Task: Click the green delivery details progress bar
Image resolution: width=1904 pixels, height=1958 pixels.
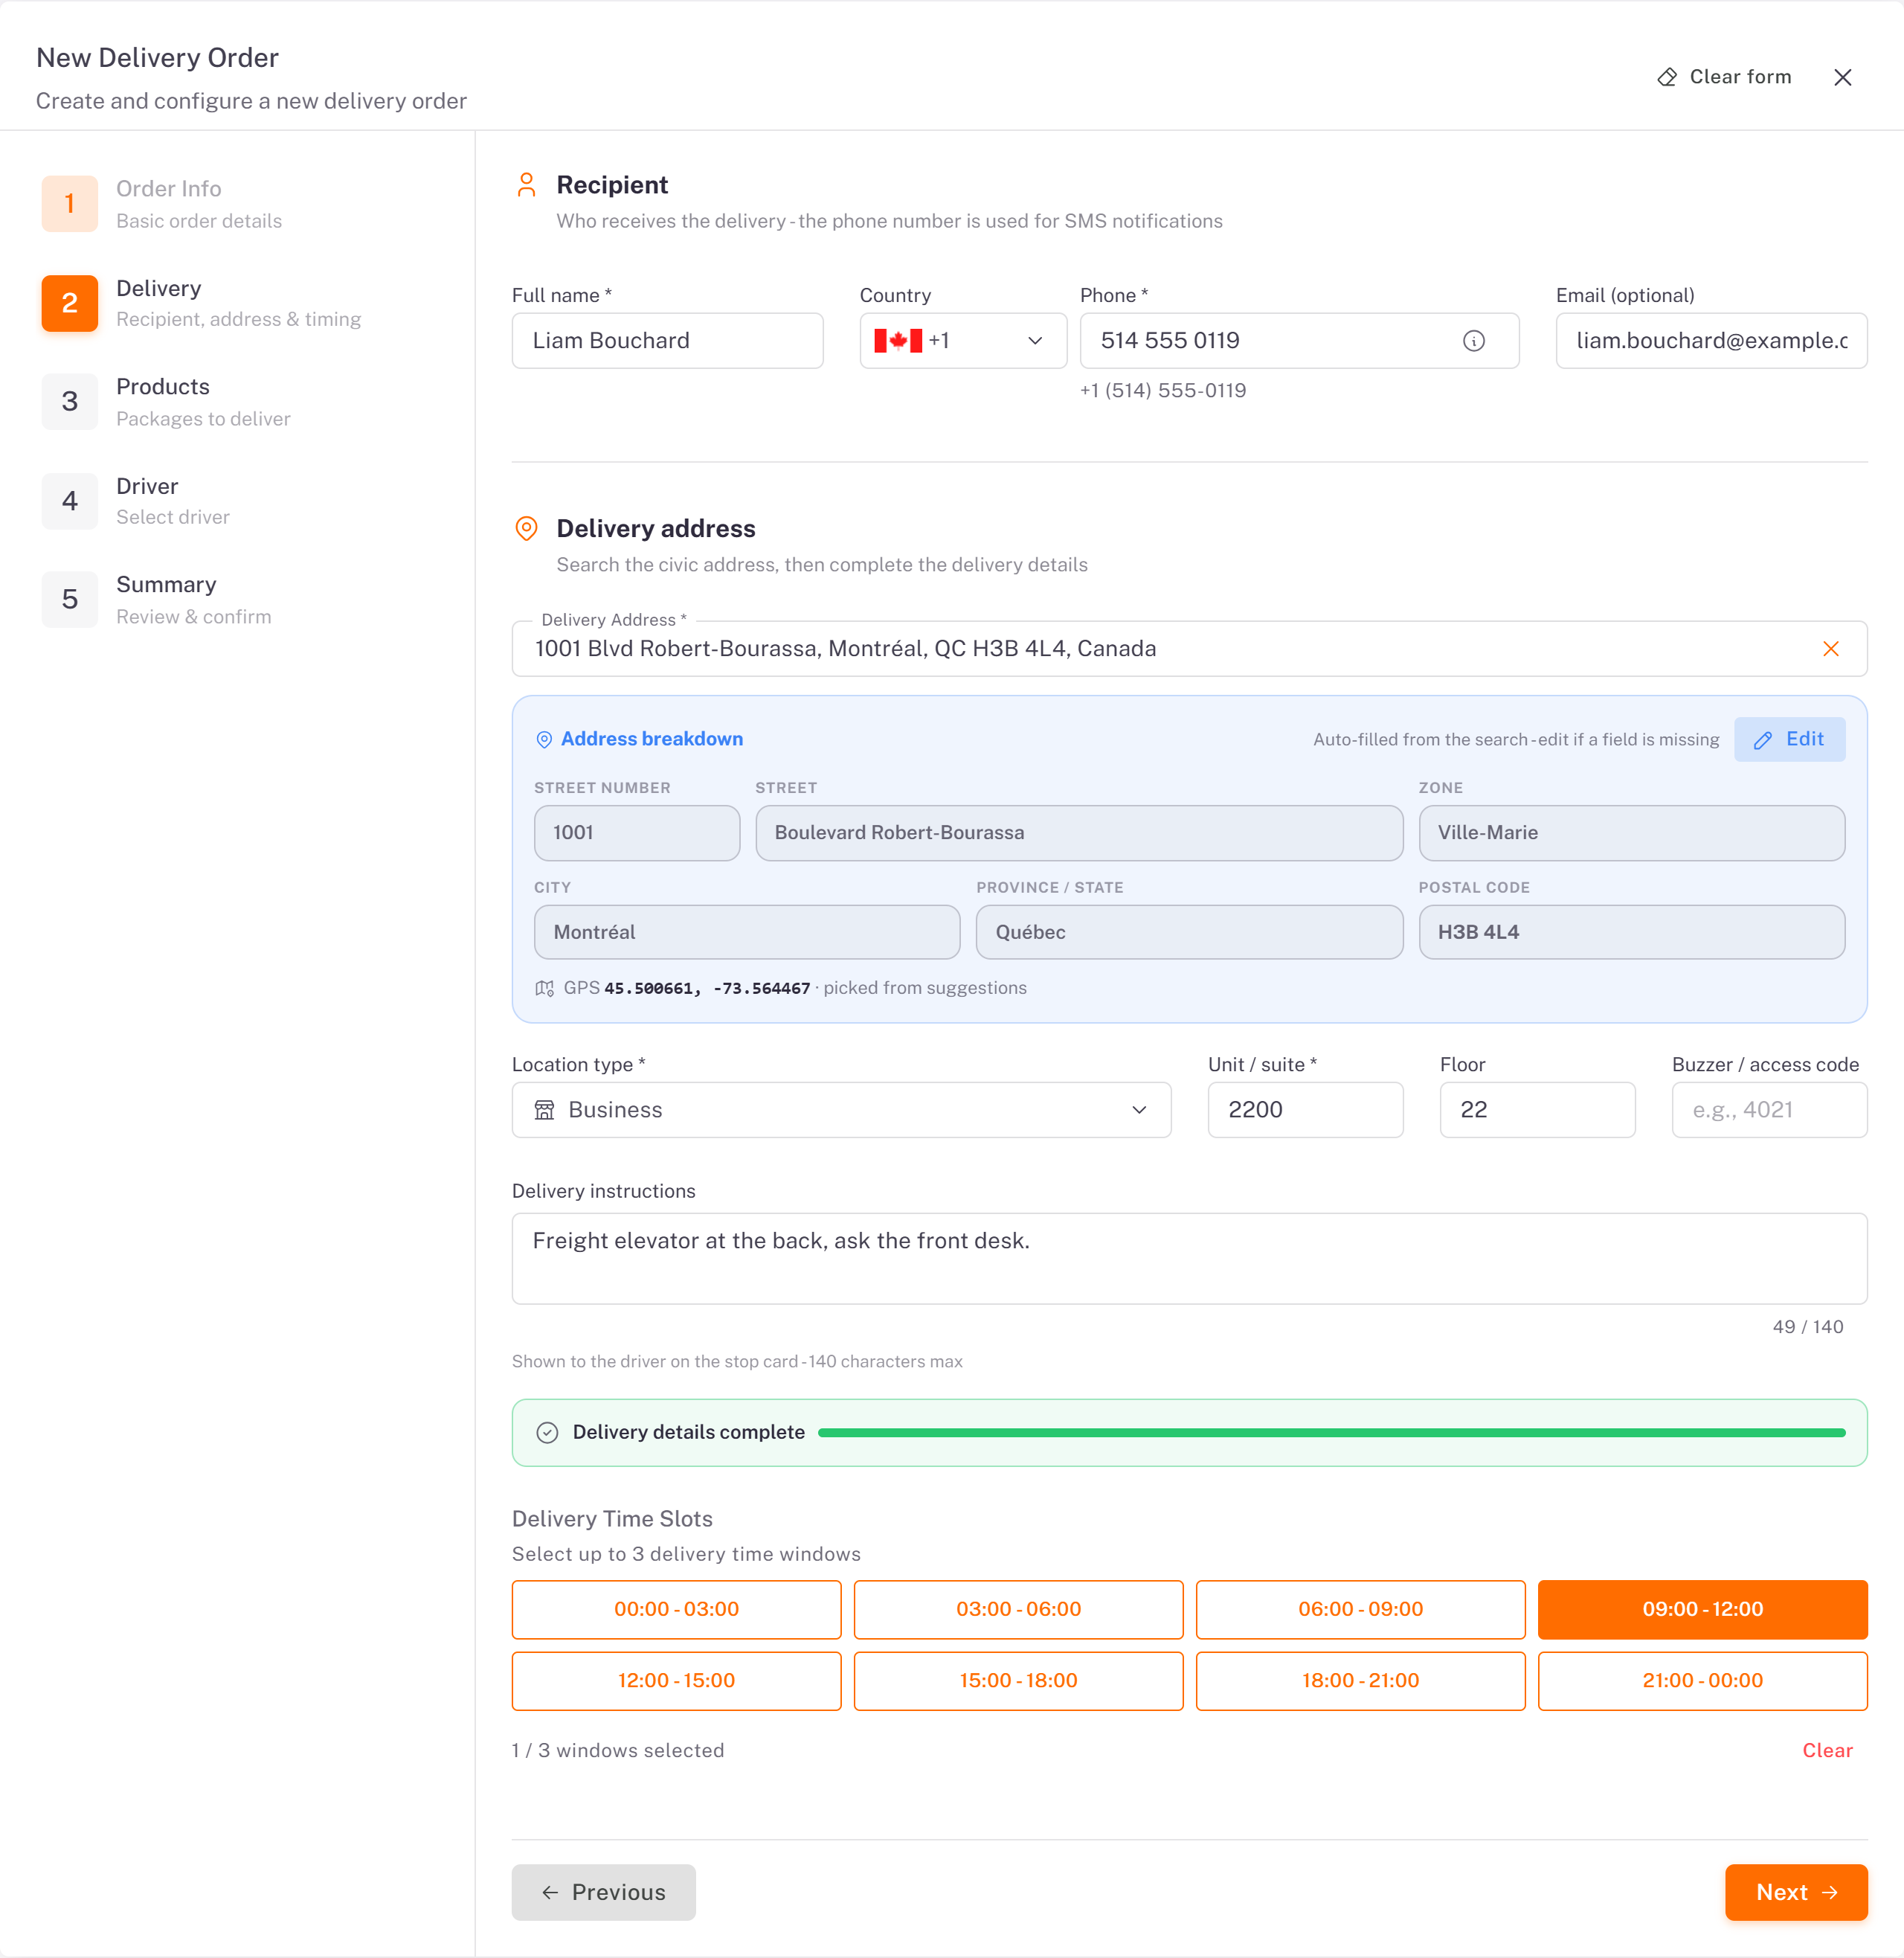Action: click(1331, 1432)
